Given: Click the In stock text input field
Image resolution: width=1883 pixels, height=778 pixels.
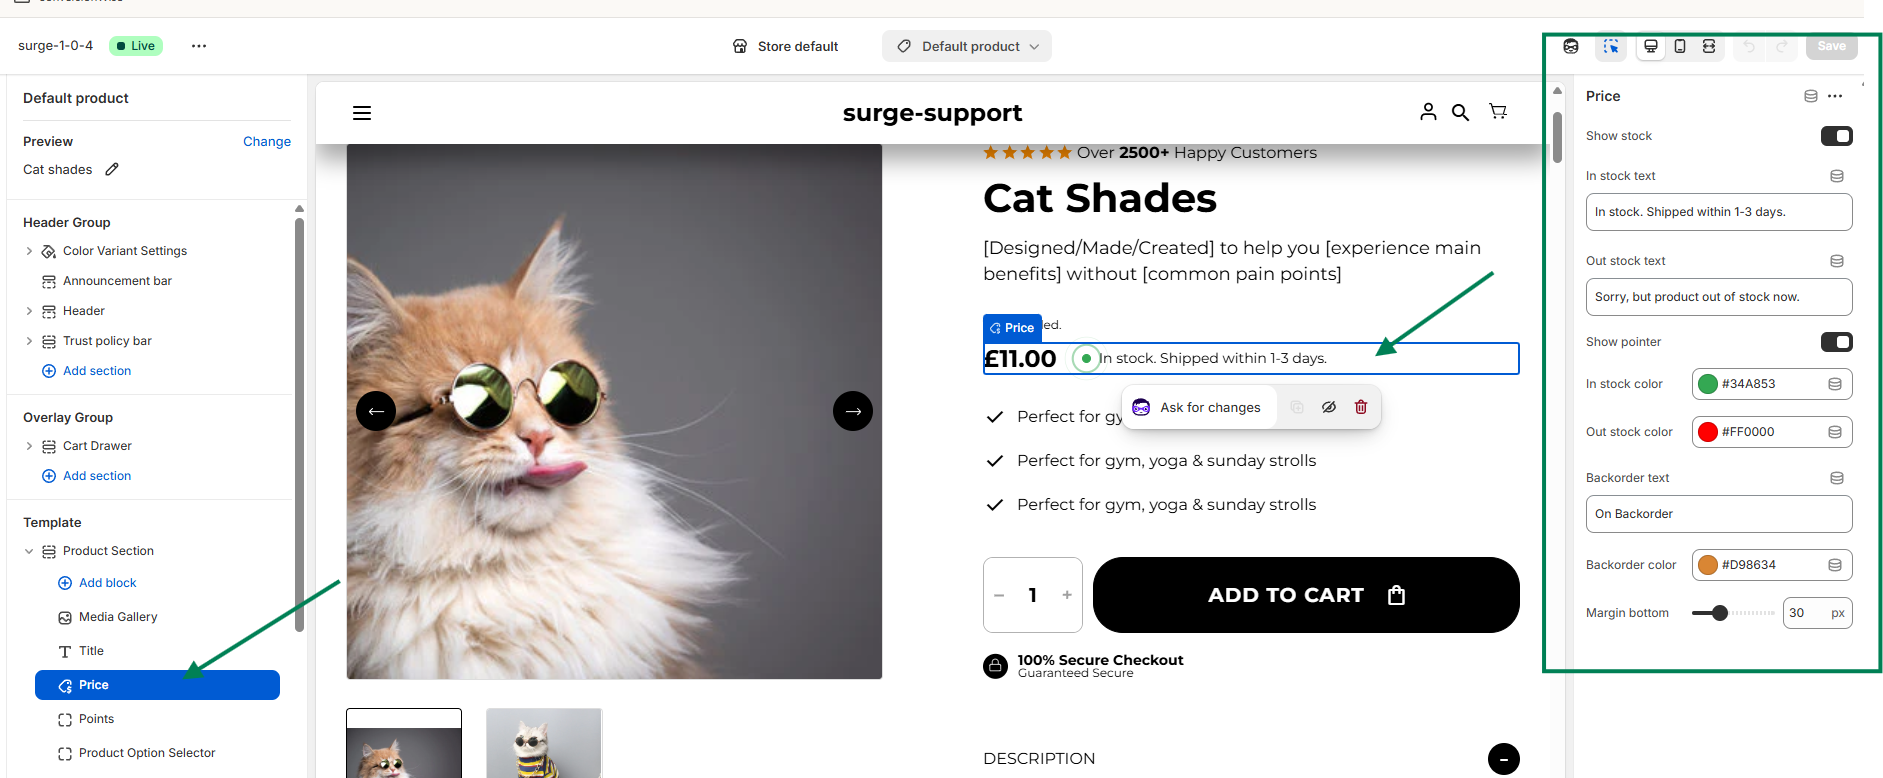Looking at the screenshot, I should click(1719, 212).
